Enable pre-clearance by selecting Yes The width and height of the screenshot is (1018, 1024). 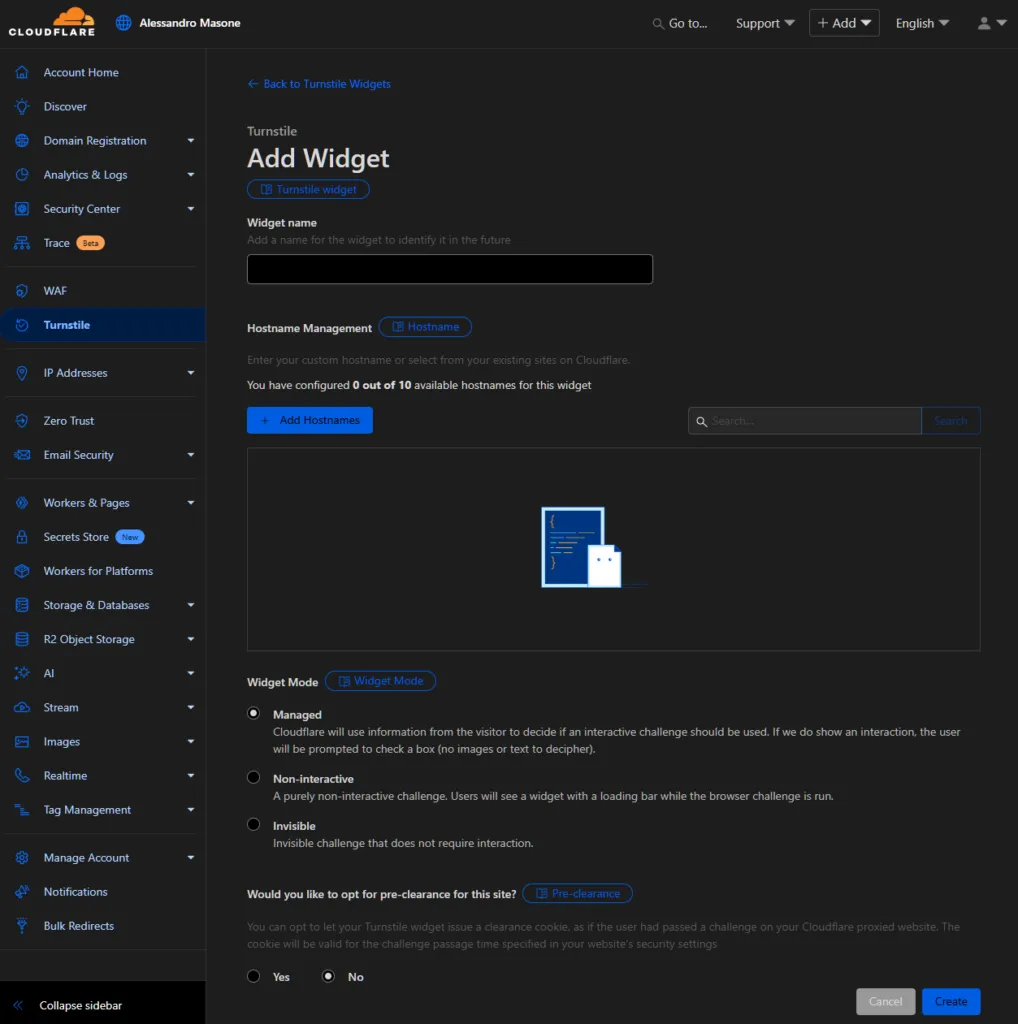[253, 976]
